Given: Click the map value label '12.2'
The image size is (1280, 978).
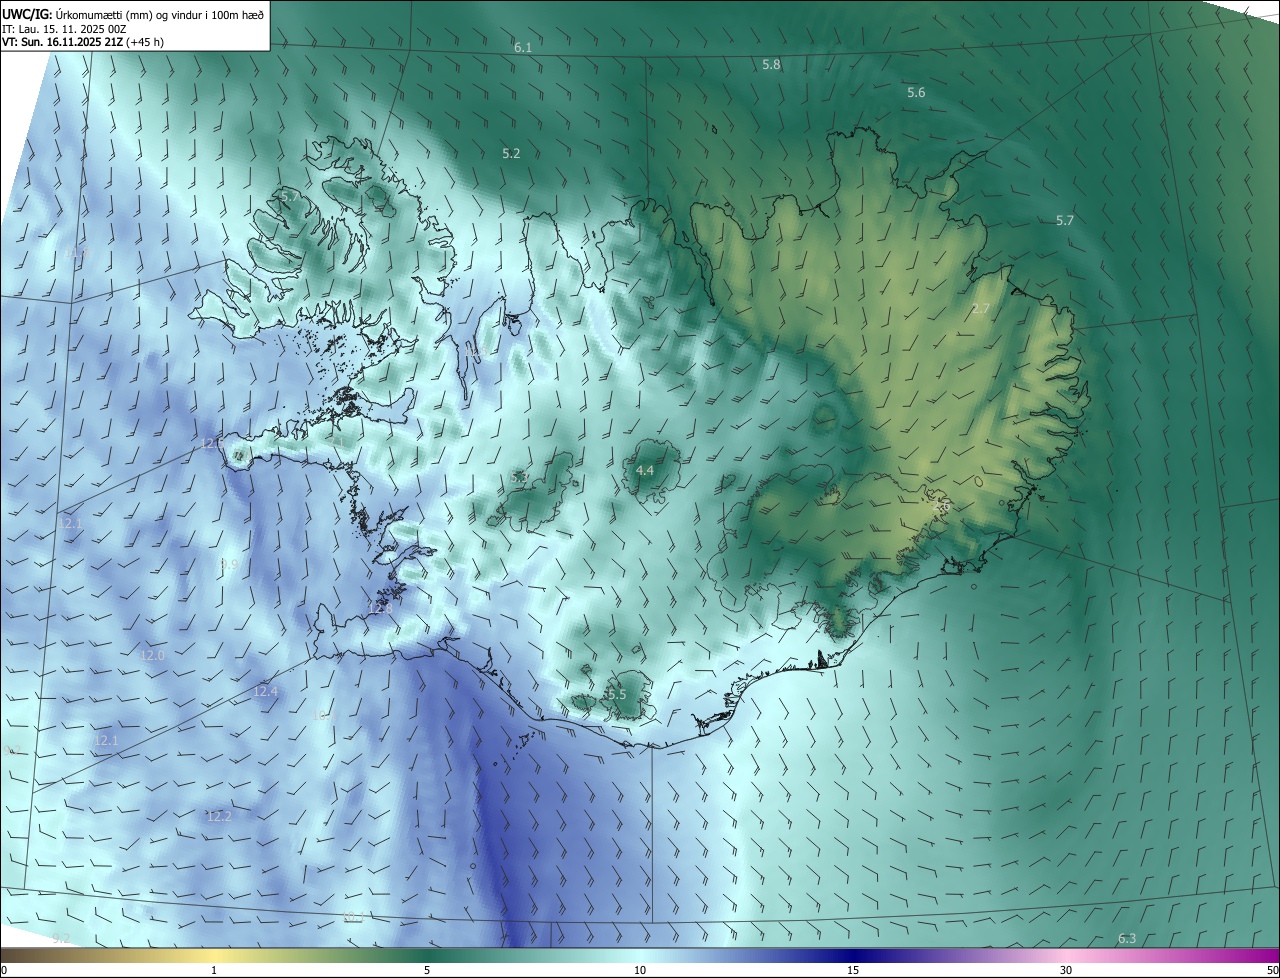Looking at the screenshot, I should 219,816.
